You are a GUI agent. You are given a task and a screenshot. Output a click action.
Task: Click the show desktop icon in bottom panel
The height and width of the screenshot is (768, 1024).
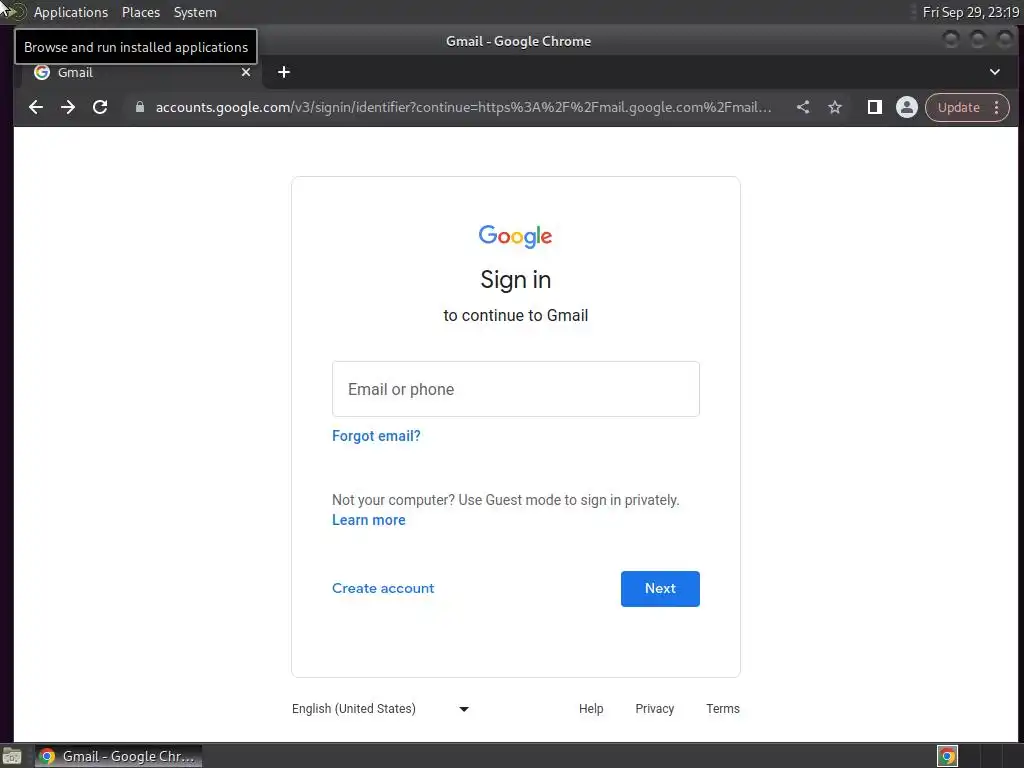point(12,756)
